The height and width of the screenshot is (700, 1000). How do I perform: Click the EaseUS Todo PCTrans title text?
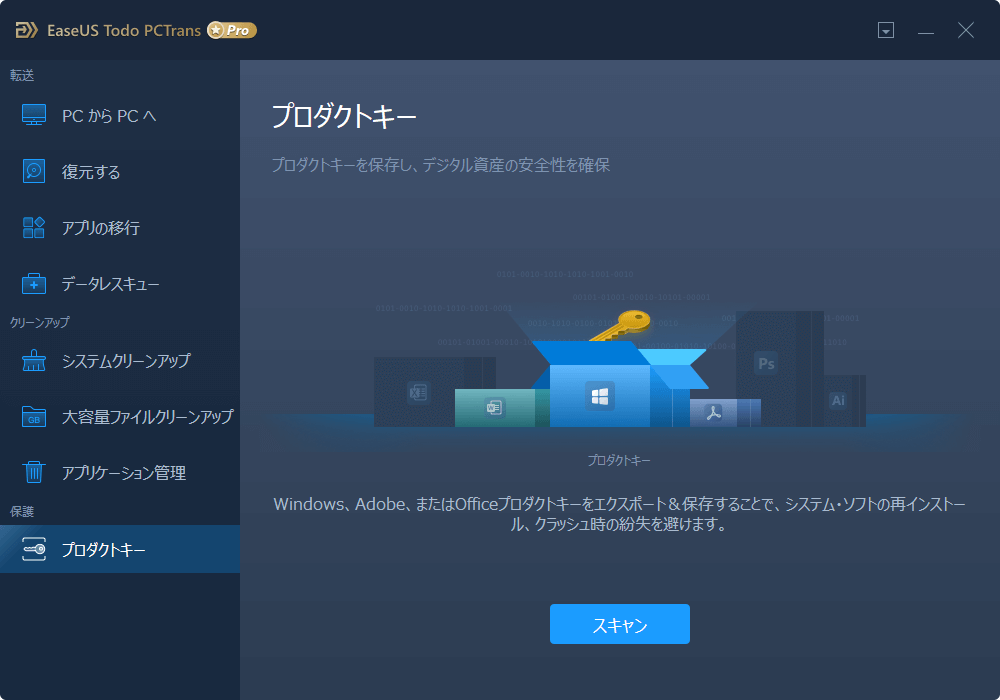tap(124, 30)
